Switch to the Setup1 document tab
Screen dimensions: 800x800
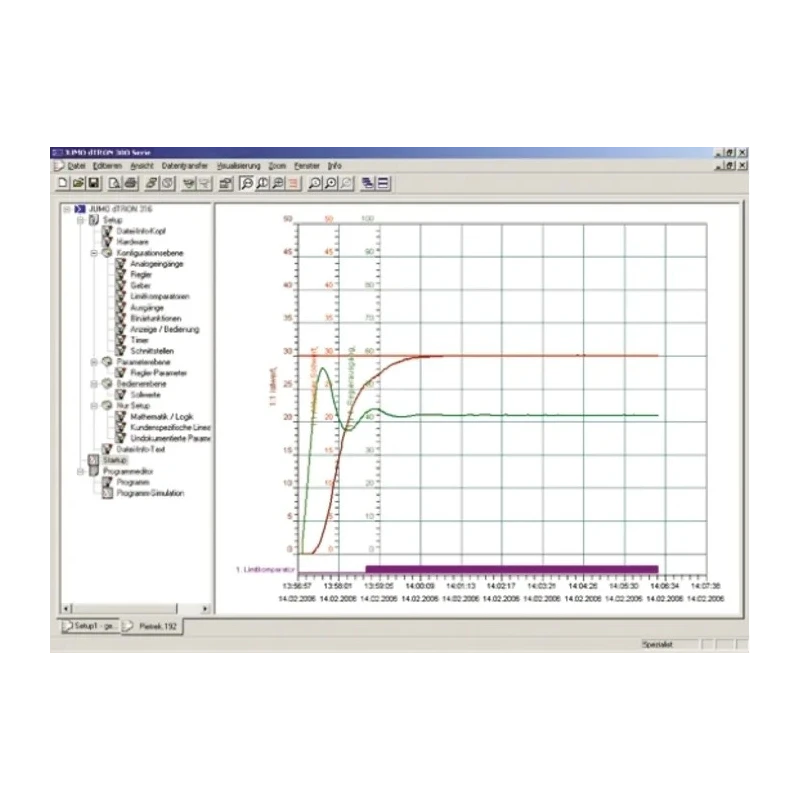[x=90, y=626]
